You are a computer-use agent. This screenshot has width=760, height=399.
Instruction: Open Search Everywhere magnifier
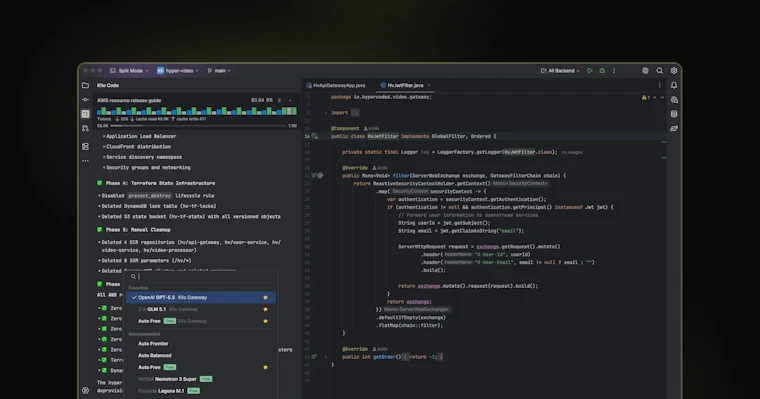[660, 71]
